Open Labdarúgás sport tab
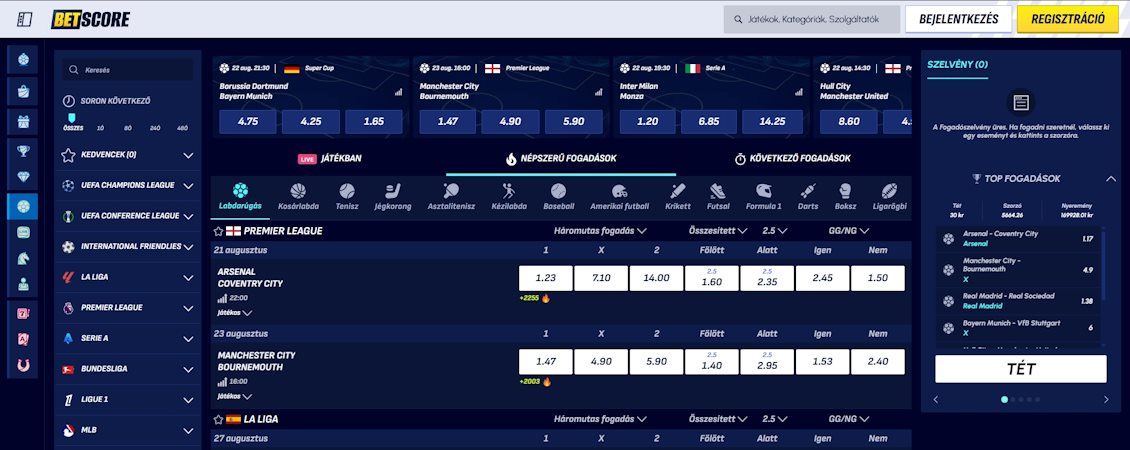This screenshot has width=1130, height=450. (x=241, y=197)
